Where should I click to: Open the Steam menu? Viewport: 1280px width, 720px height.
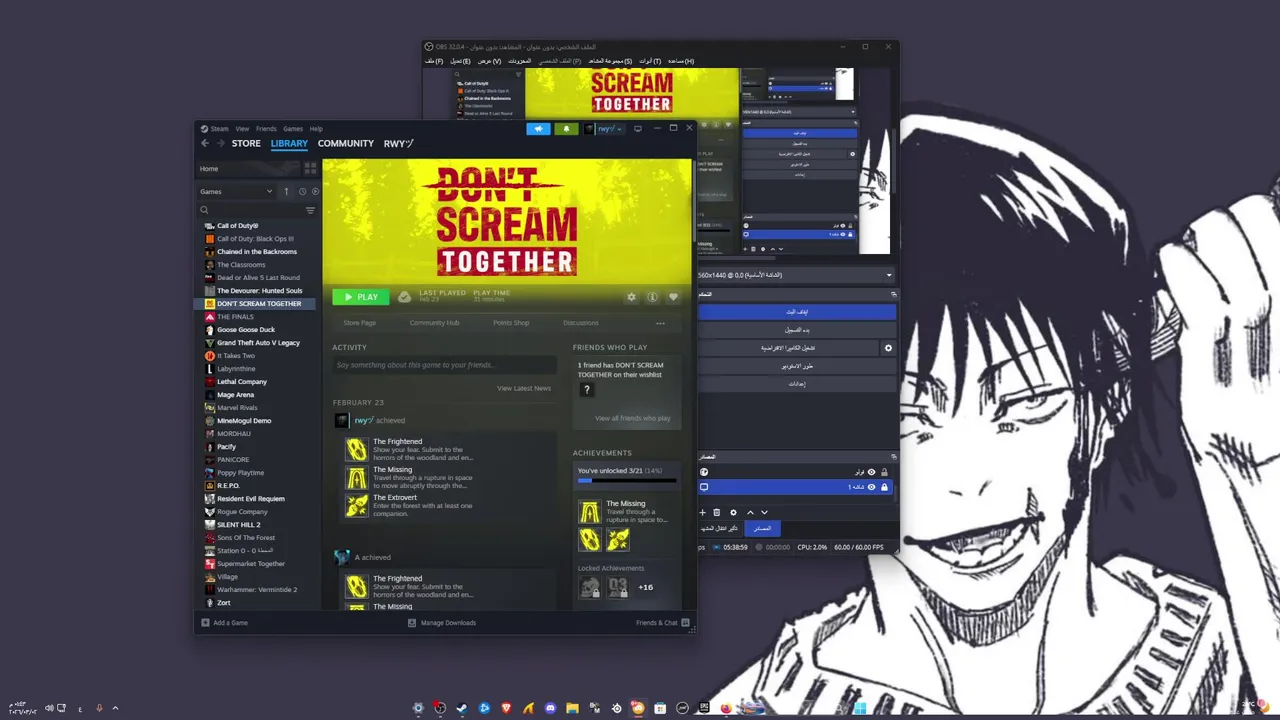(x=219, y=129)
